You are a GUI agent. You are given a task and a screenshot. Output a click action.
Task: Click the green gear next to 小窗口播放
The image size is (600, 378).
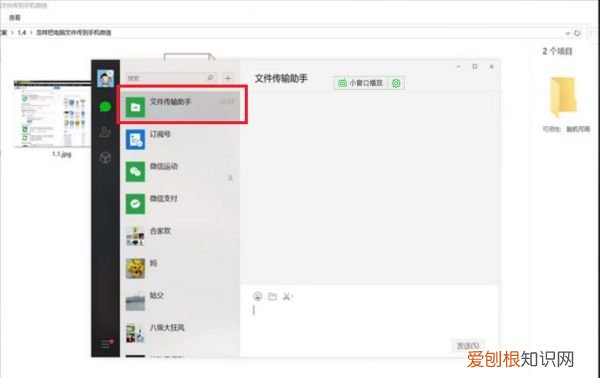tap(396, 83)
